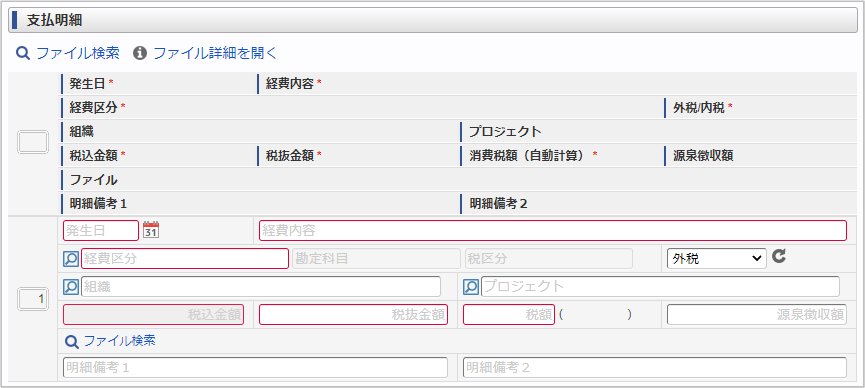Screen dimensions: 865x388
Task: Click the info icon before ファイル詳細を開く
Action: point(140,53)
